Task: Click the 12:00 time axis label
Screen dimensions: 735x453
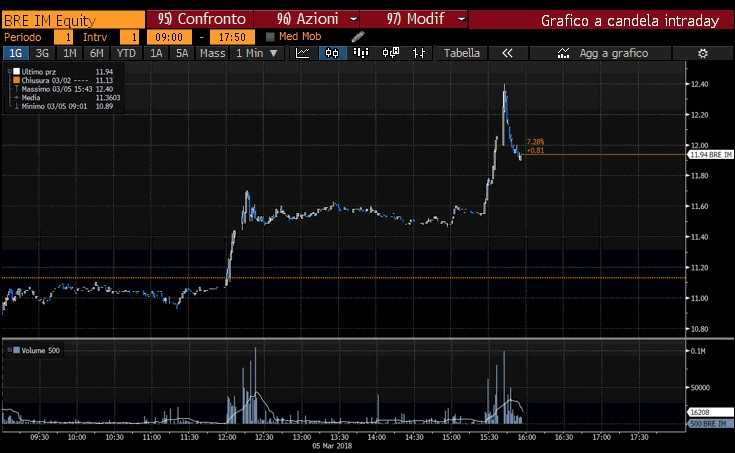Action: pos(227,437)
